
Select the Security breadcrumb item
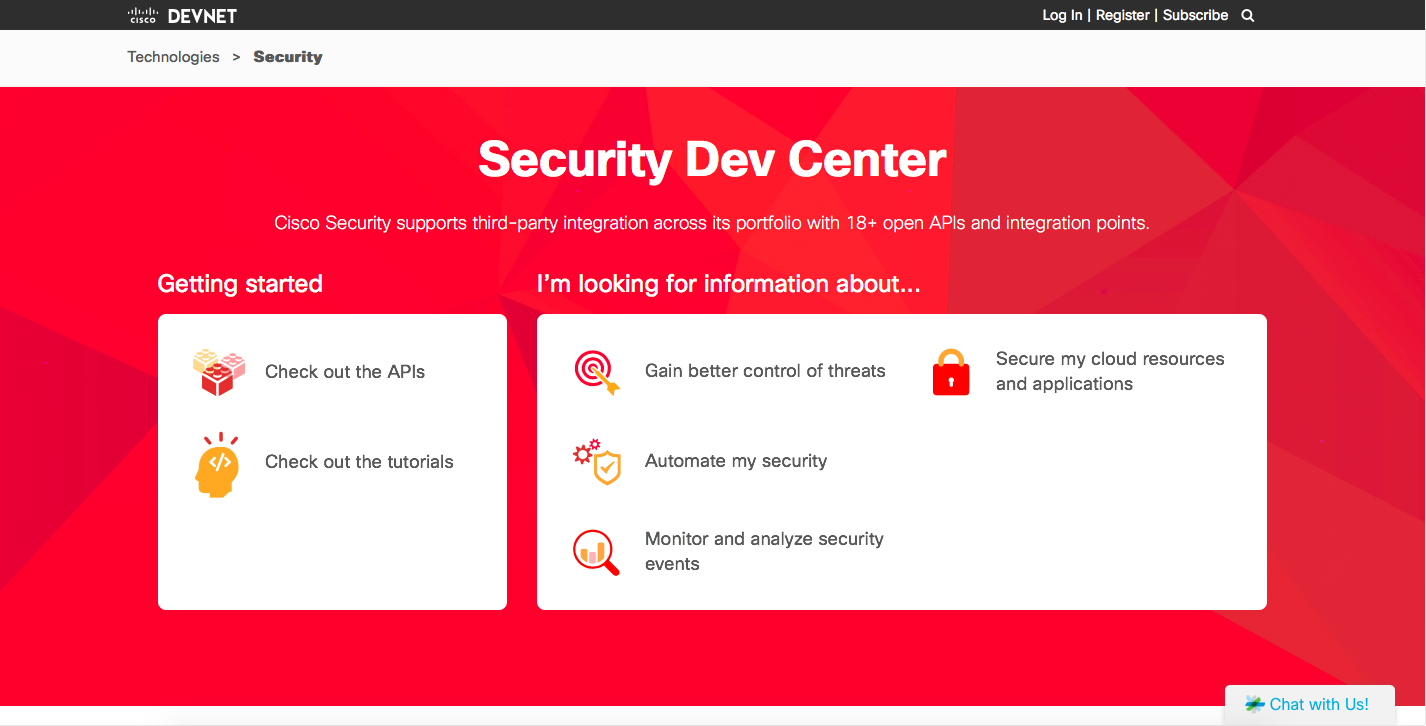click(x=288, y=57)
